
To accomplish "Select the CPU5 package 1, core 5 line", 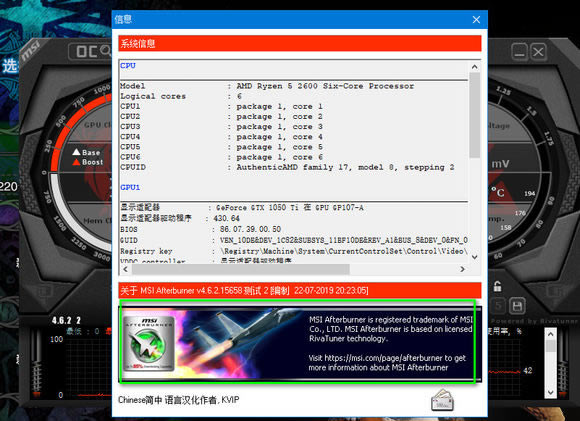I will pos(222,147).
